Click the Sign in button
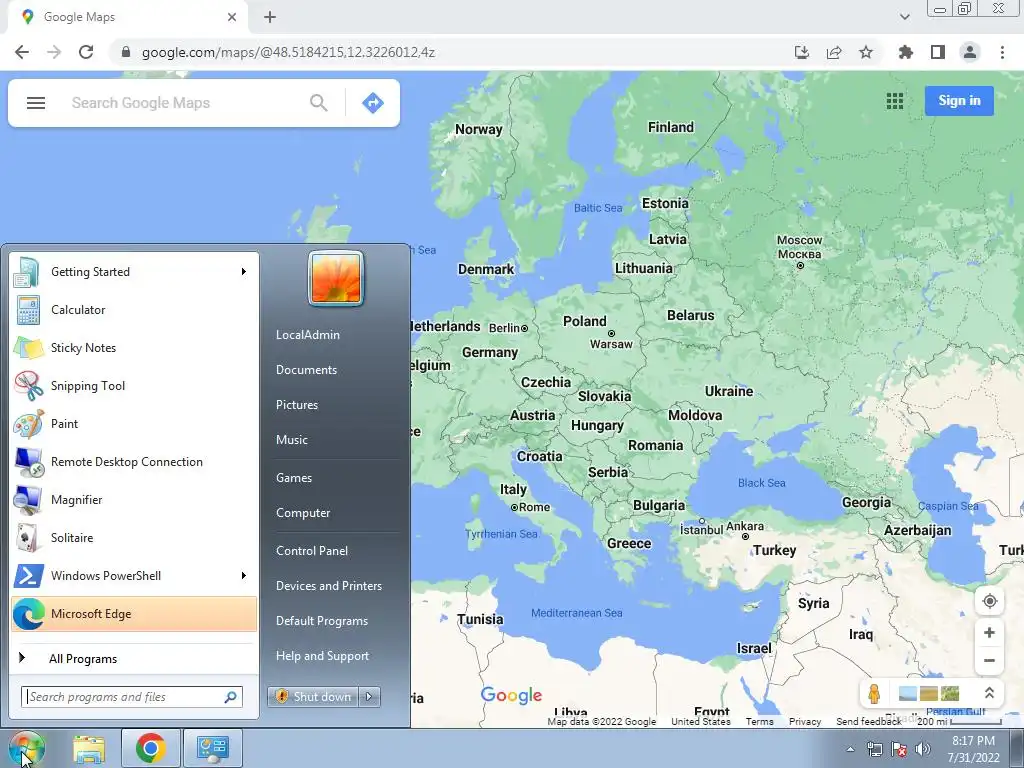The image size is (1024, 768). (x=959, y=101)
